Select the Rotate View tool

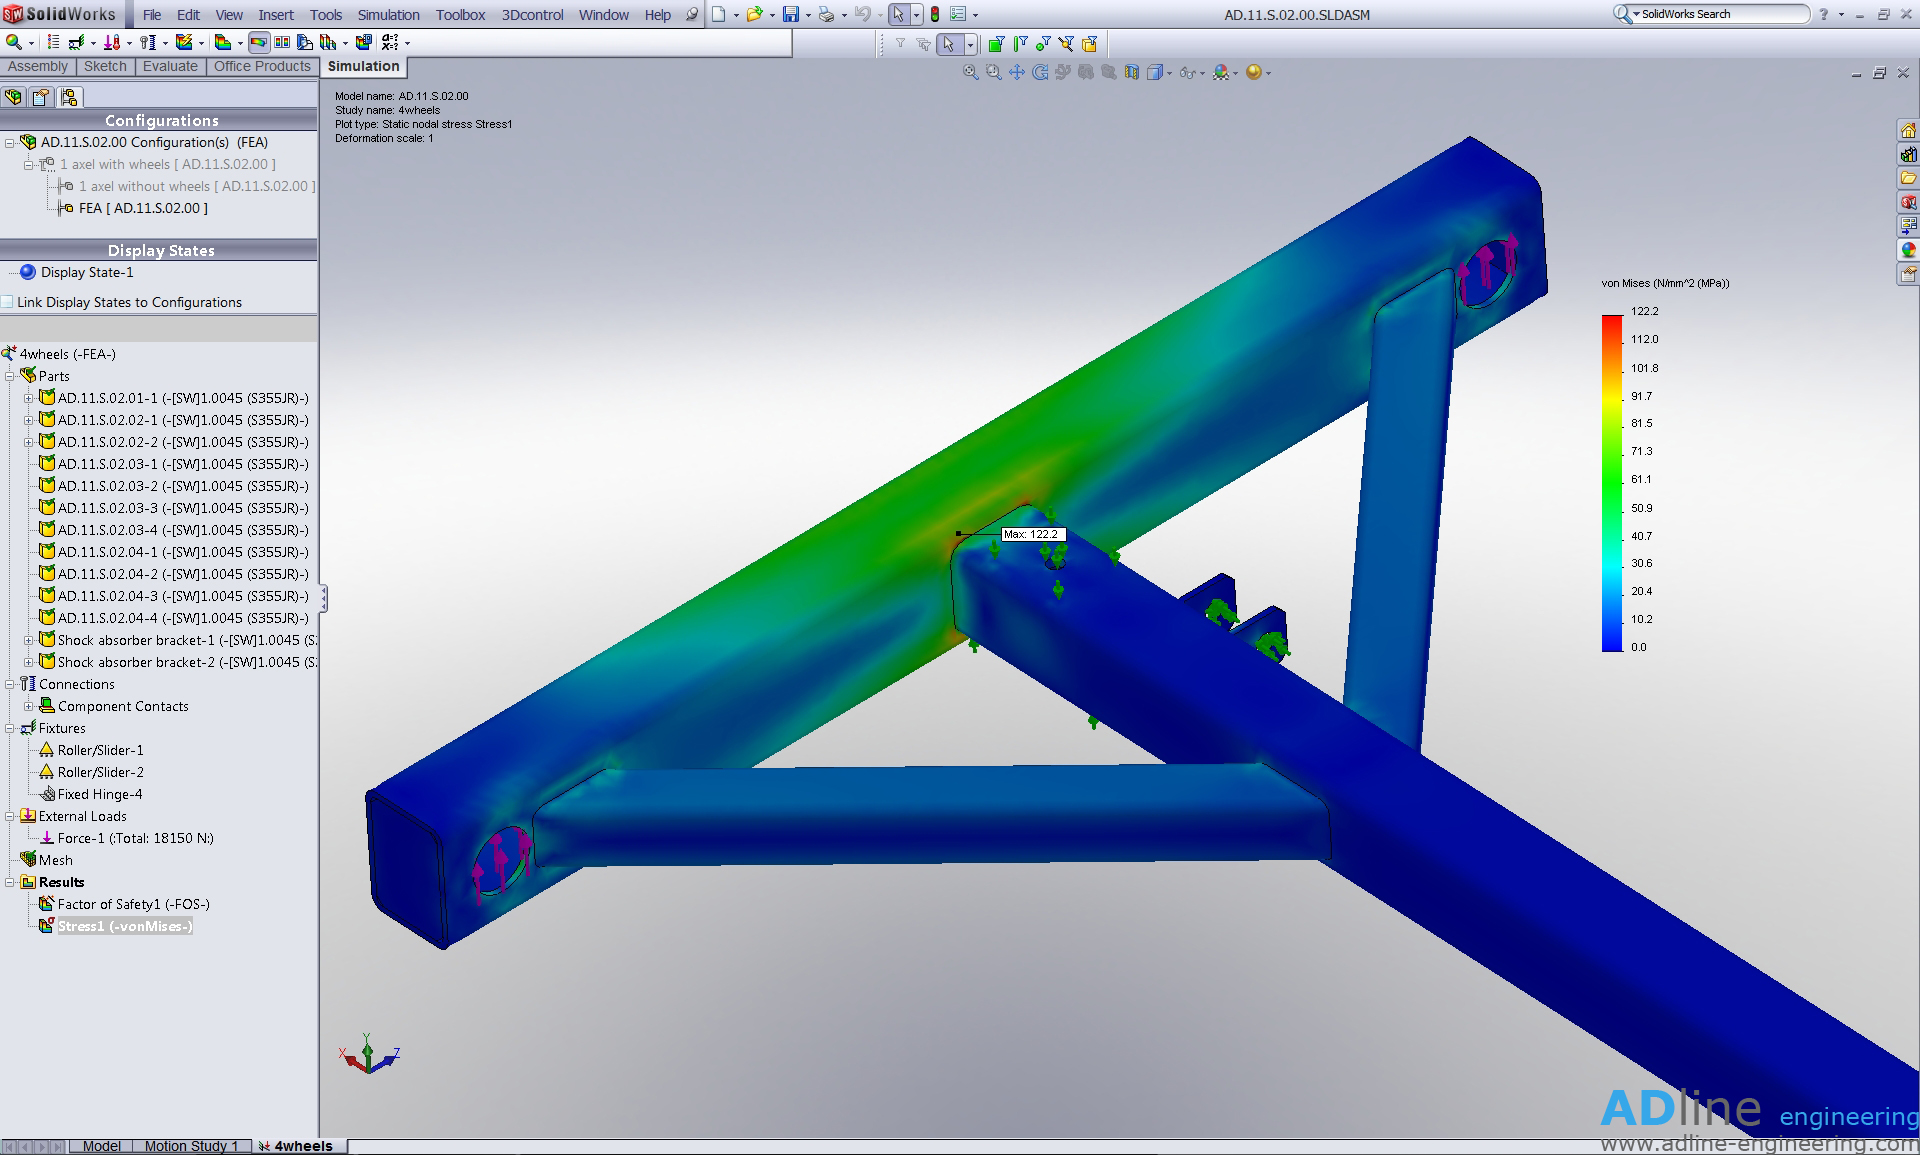1040,72
